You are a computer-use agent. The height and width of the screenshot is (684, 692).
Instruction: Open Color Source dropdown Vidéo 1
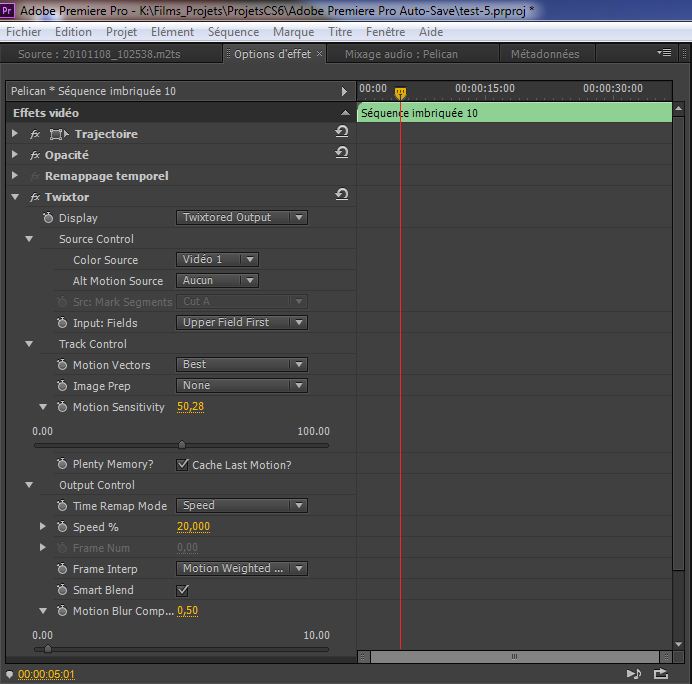[x=217, y=259]
